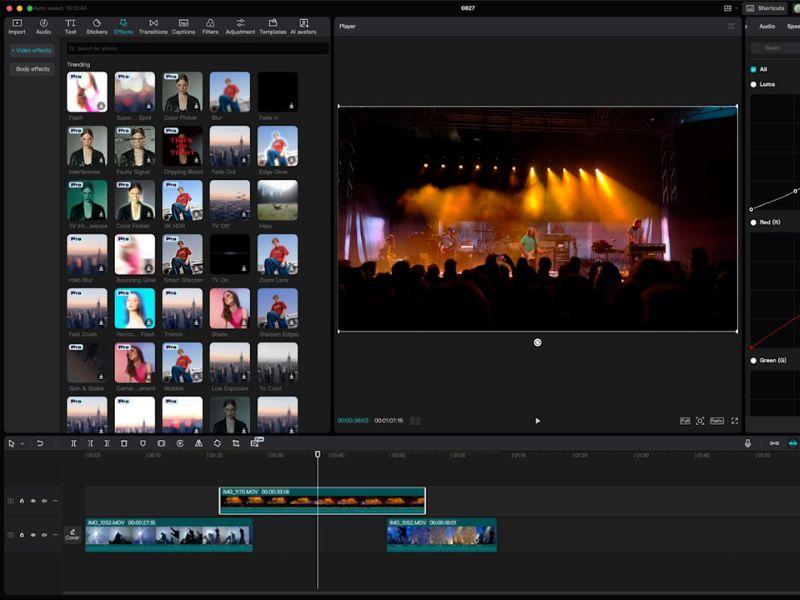Click the Crop tool in timeline toolbar
The height and width of the screenshot is (600, 800).
tap(236, 443)
